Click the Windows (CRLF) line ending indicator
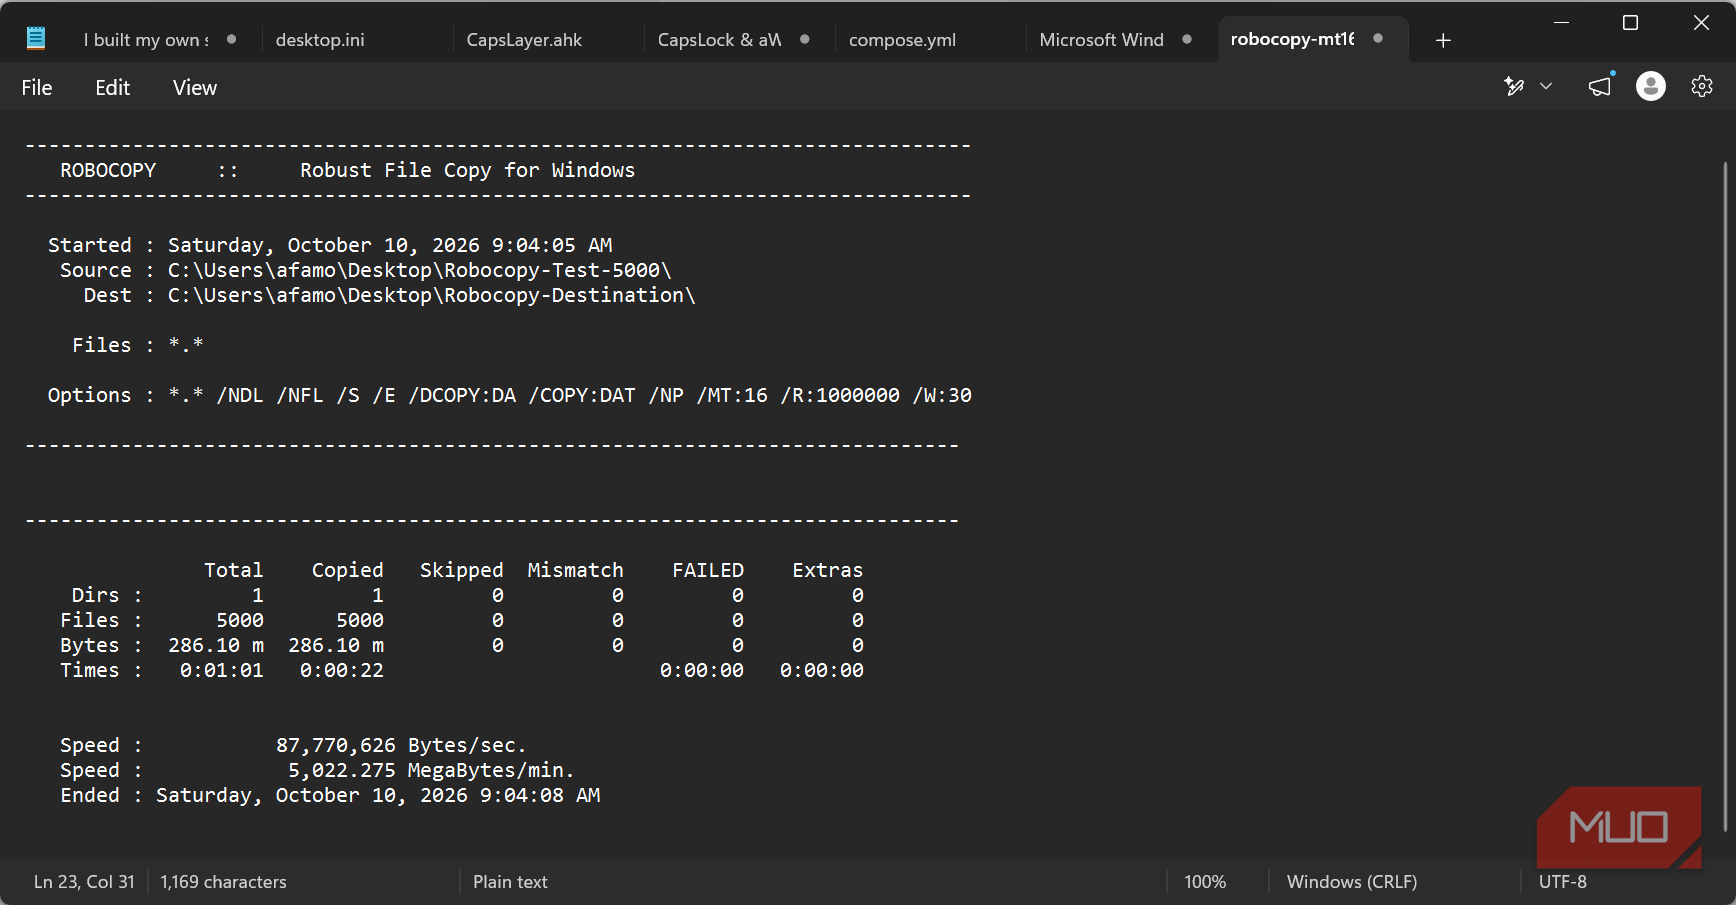The image size is (1736, 905). coord(1352,882)
